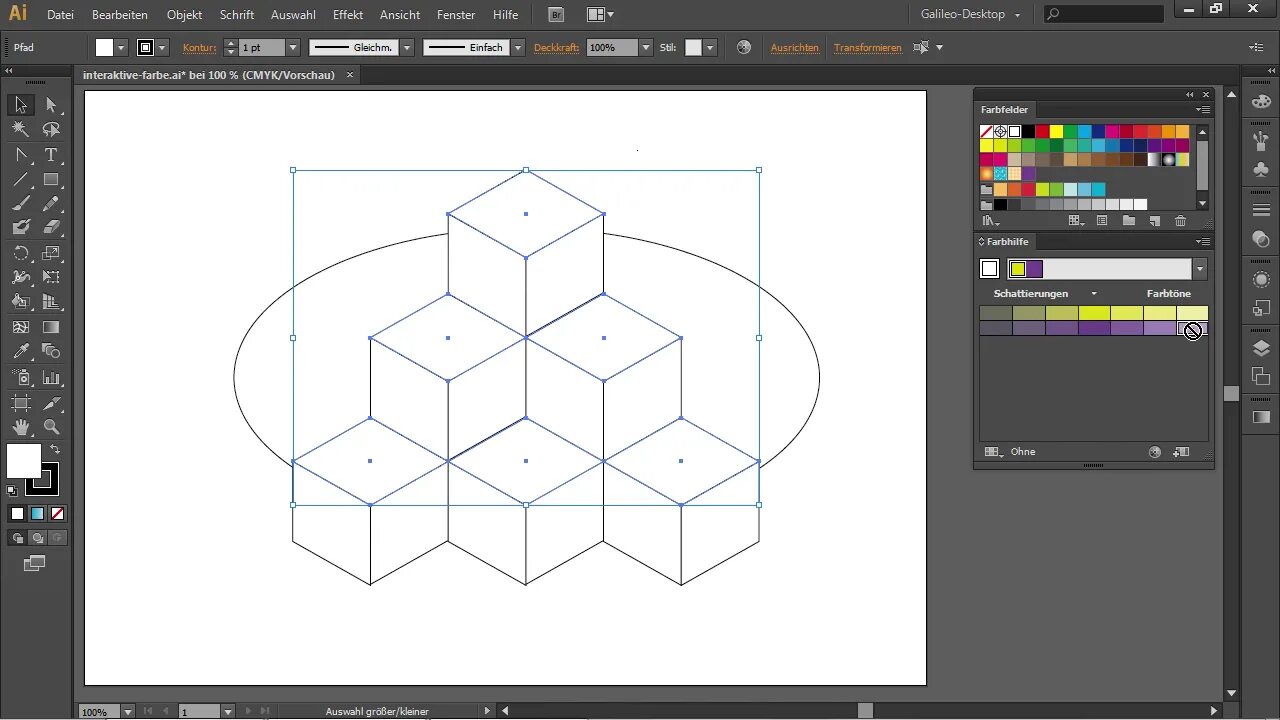Screen dimensions: 1280x720
Task: Change the screen mode
Action: (35, 564)
